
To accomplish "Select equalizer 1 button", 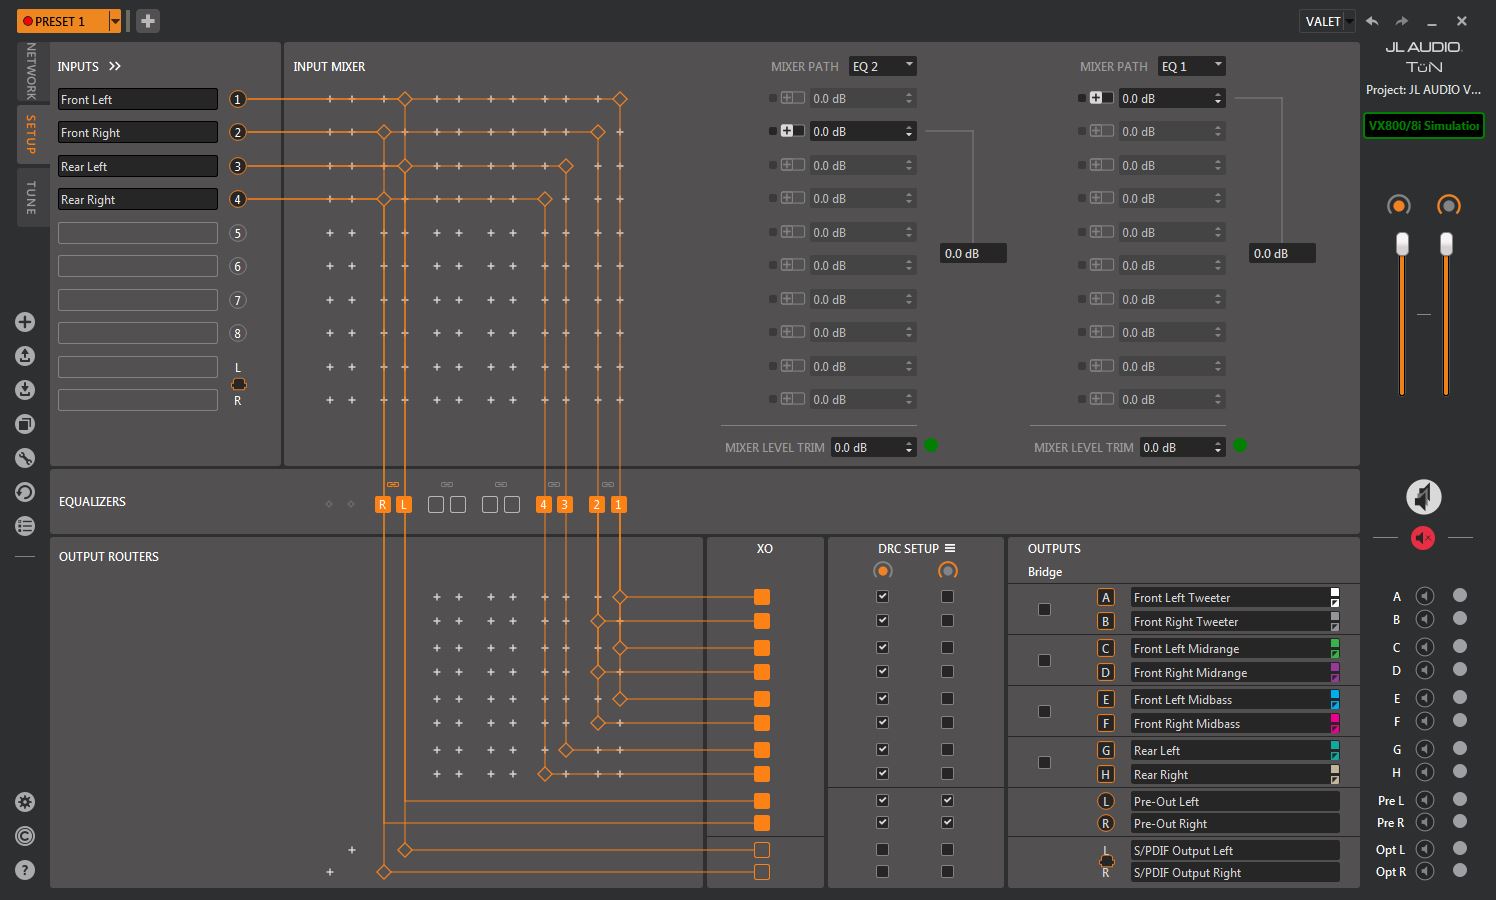I will coord(618,505).
